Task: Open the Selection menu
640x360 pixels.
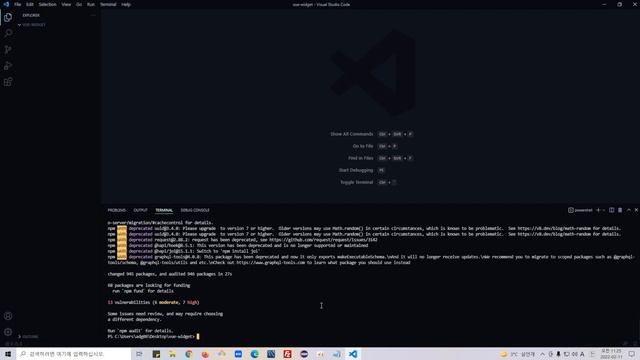Action: click(47, 4)
